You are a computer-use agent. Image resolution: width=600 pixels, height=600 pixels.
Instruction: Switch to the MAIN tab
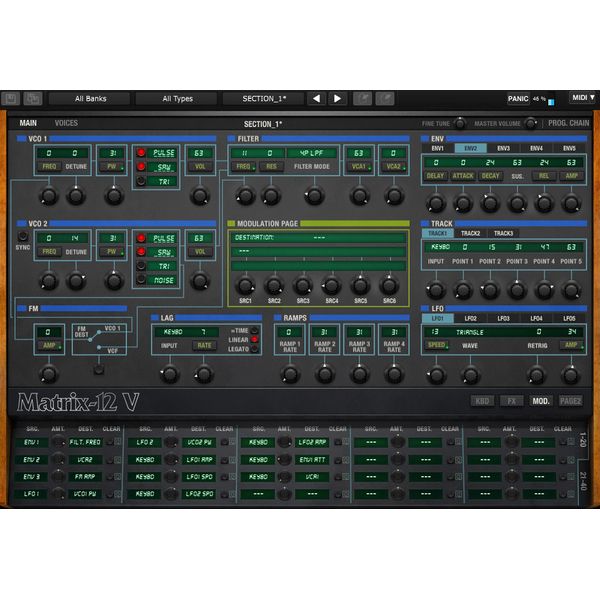28,123
